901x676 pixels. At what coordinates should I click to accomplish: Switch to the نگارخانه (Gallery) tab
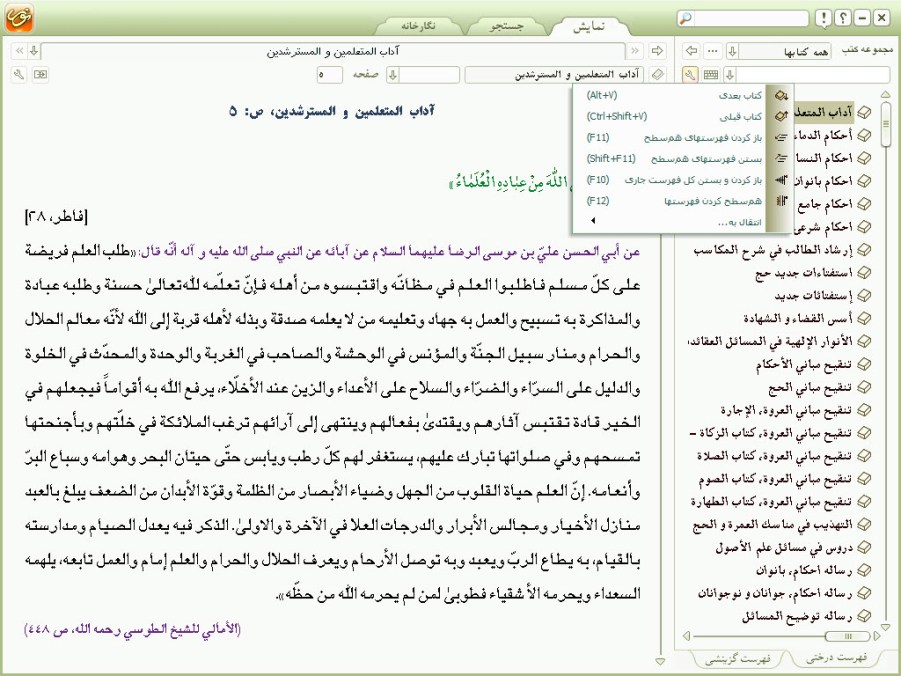pos(418,26)
